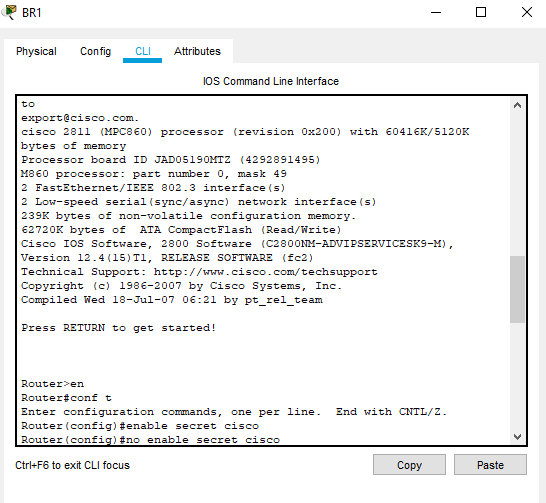Viewport: 546px width, 503px height.
Task: Click the 'Technical Support' URL line
Action: point(199,272)
